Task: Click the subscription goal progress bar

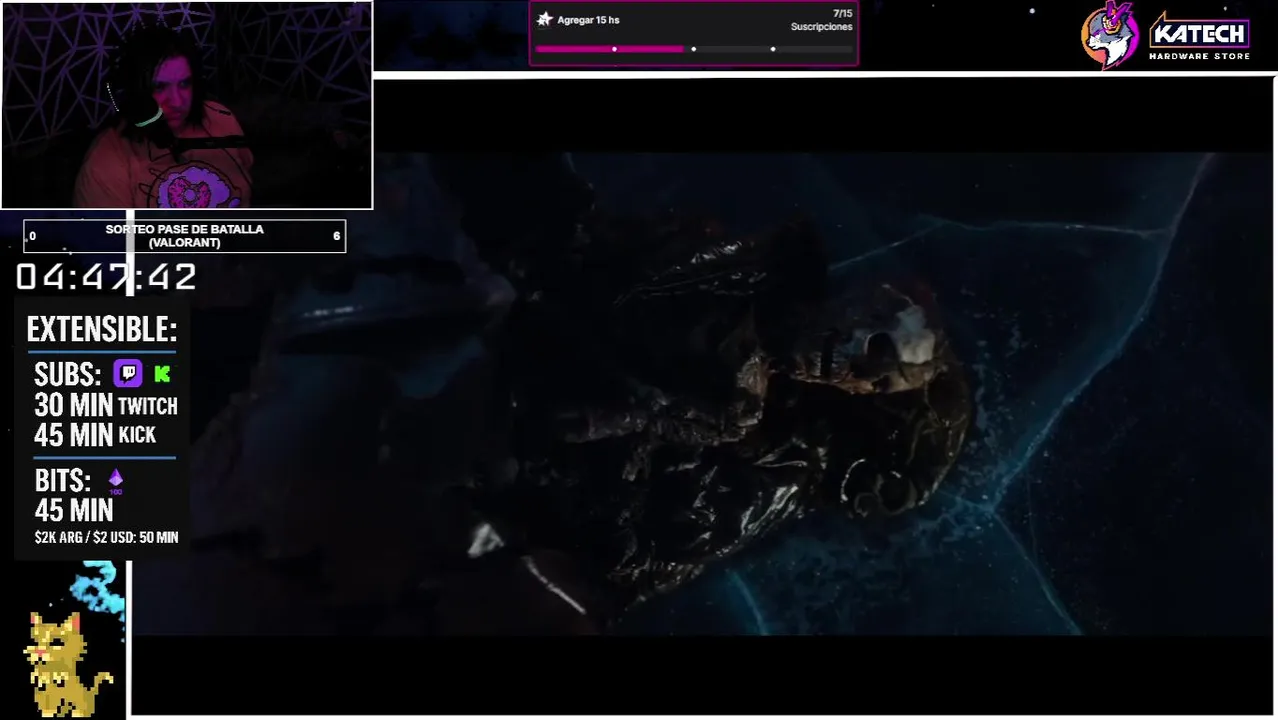Action: pyautogui.click(x=693, y=48)
